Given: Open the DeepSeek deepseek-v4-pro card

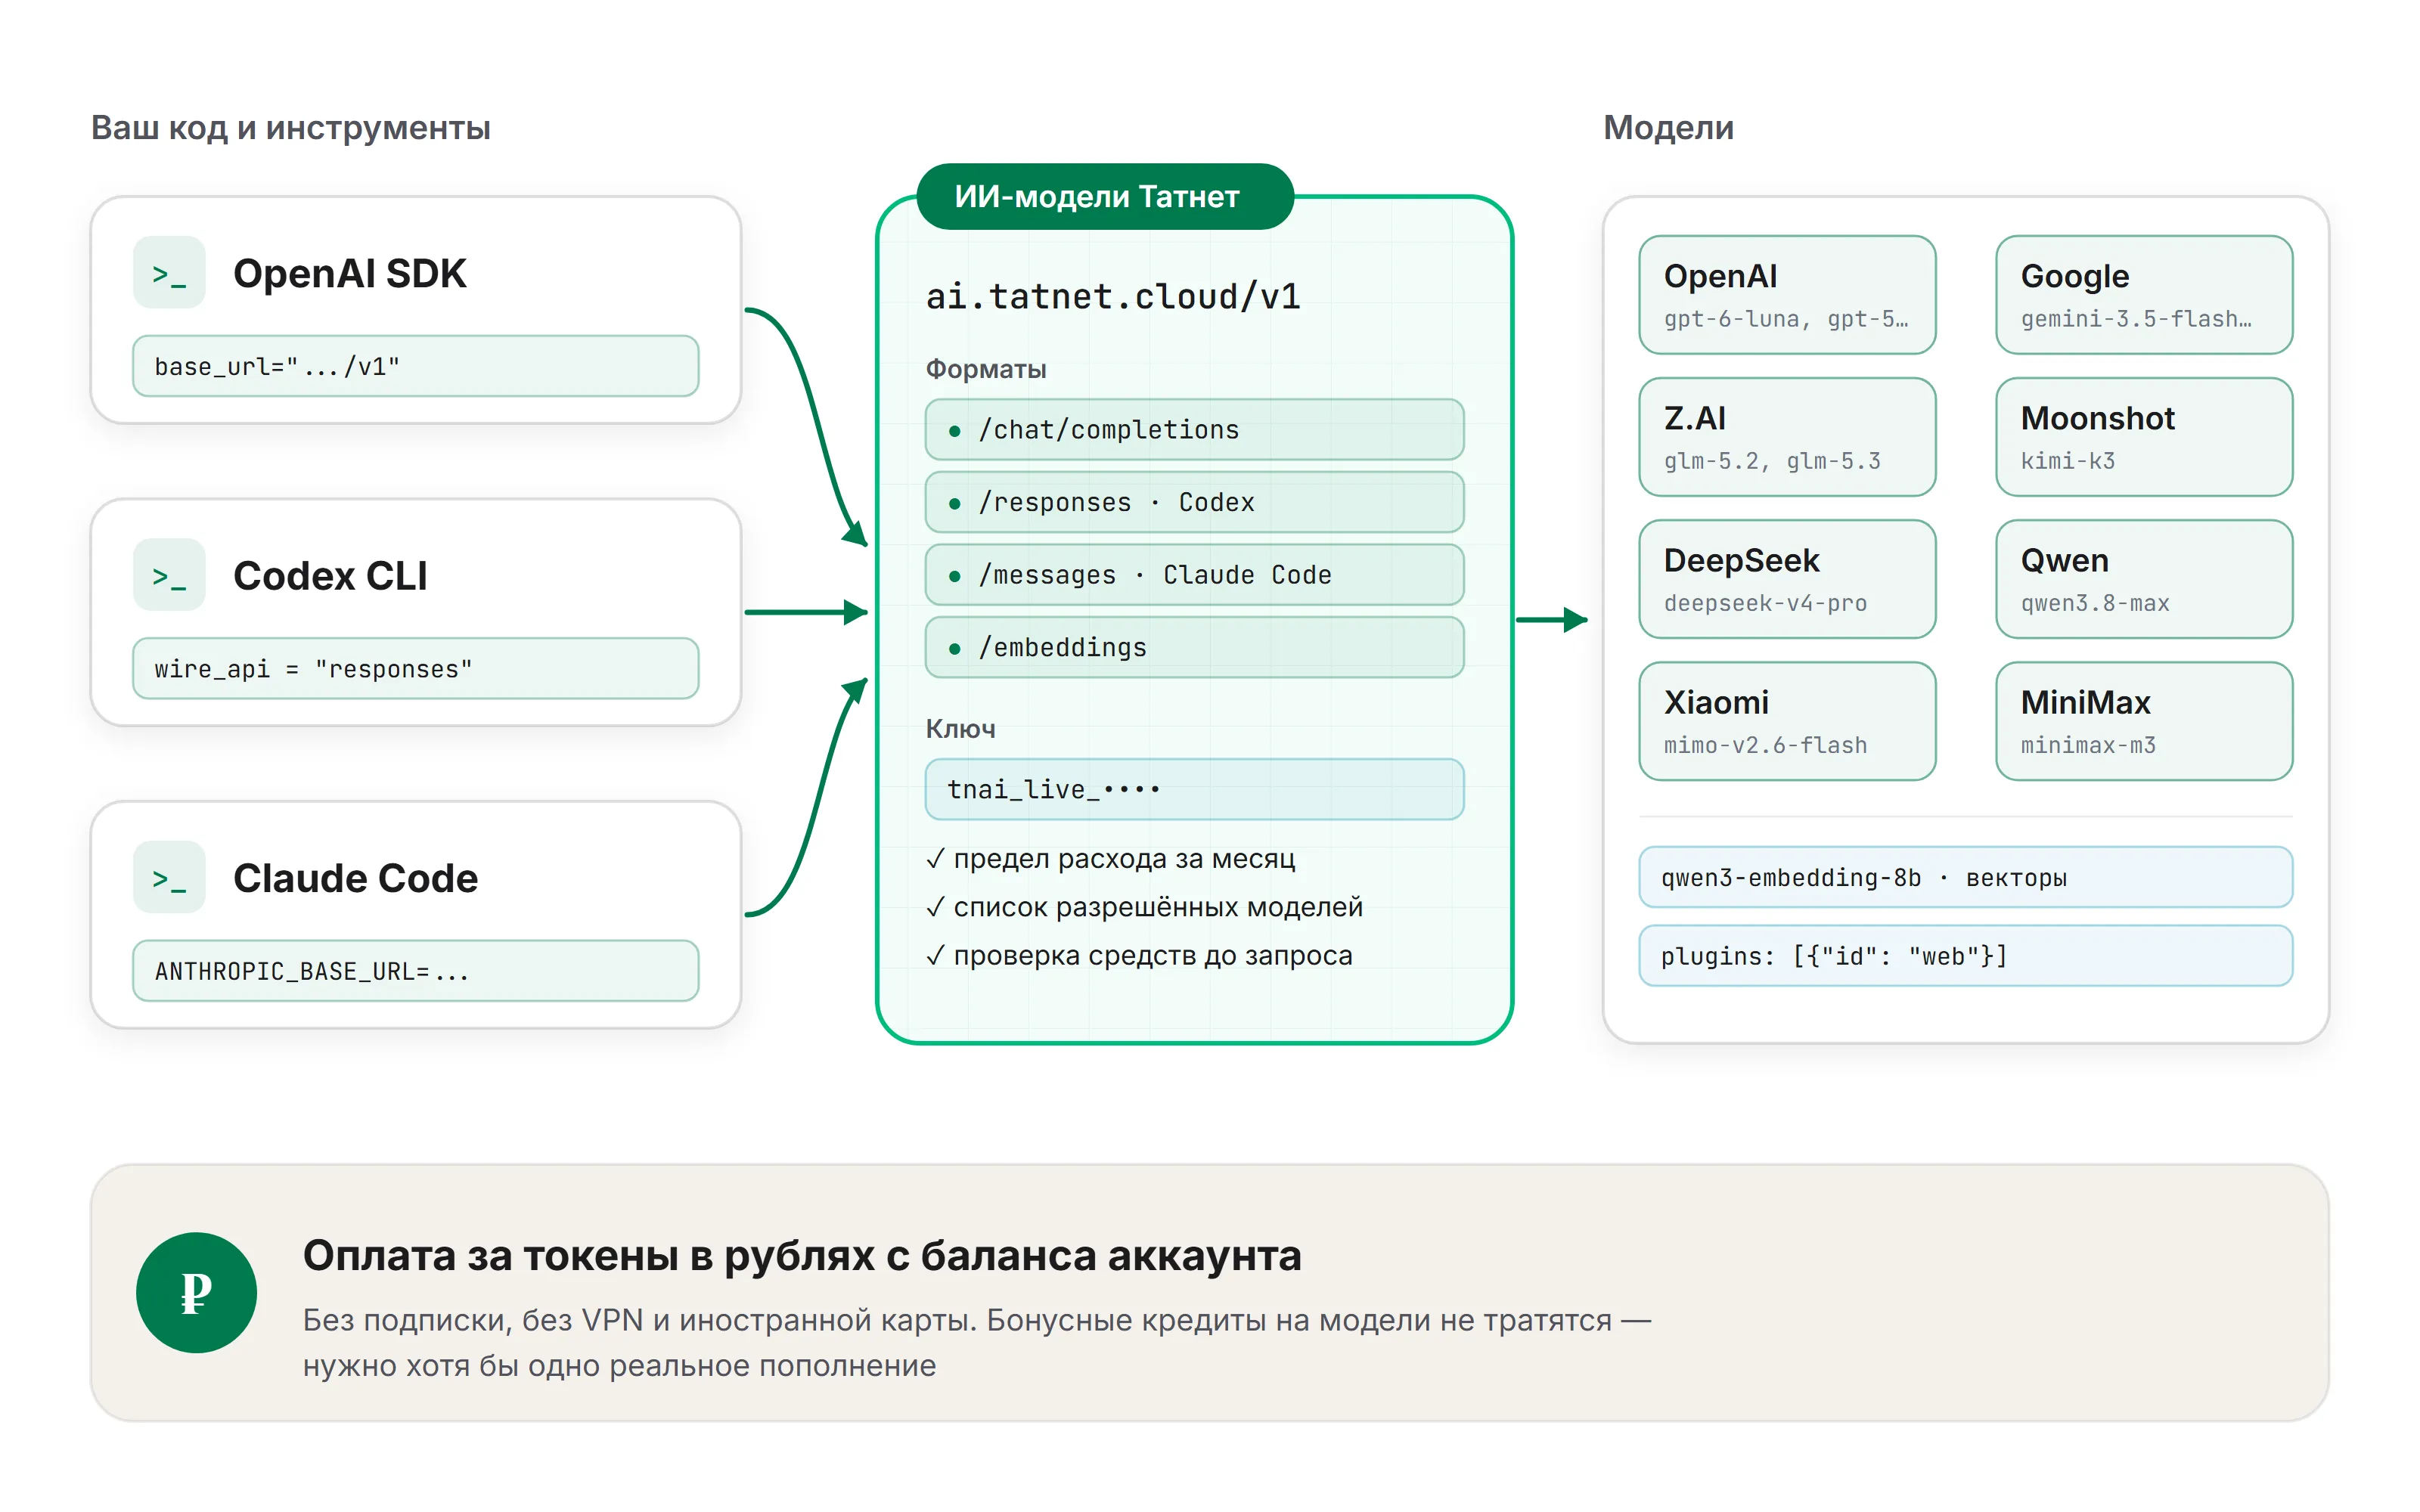Looking at the screenshot, I should (x=1786, y=579).
